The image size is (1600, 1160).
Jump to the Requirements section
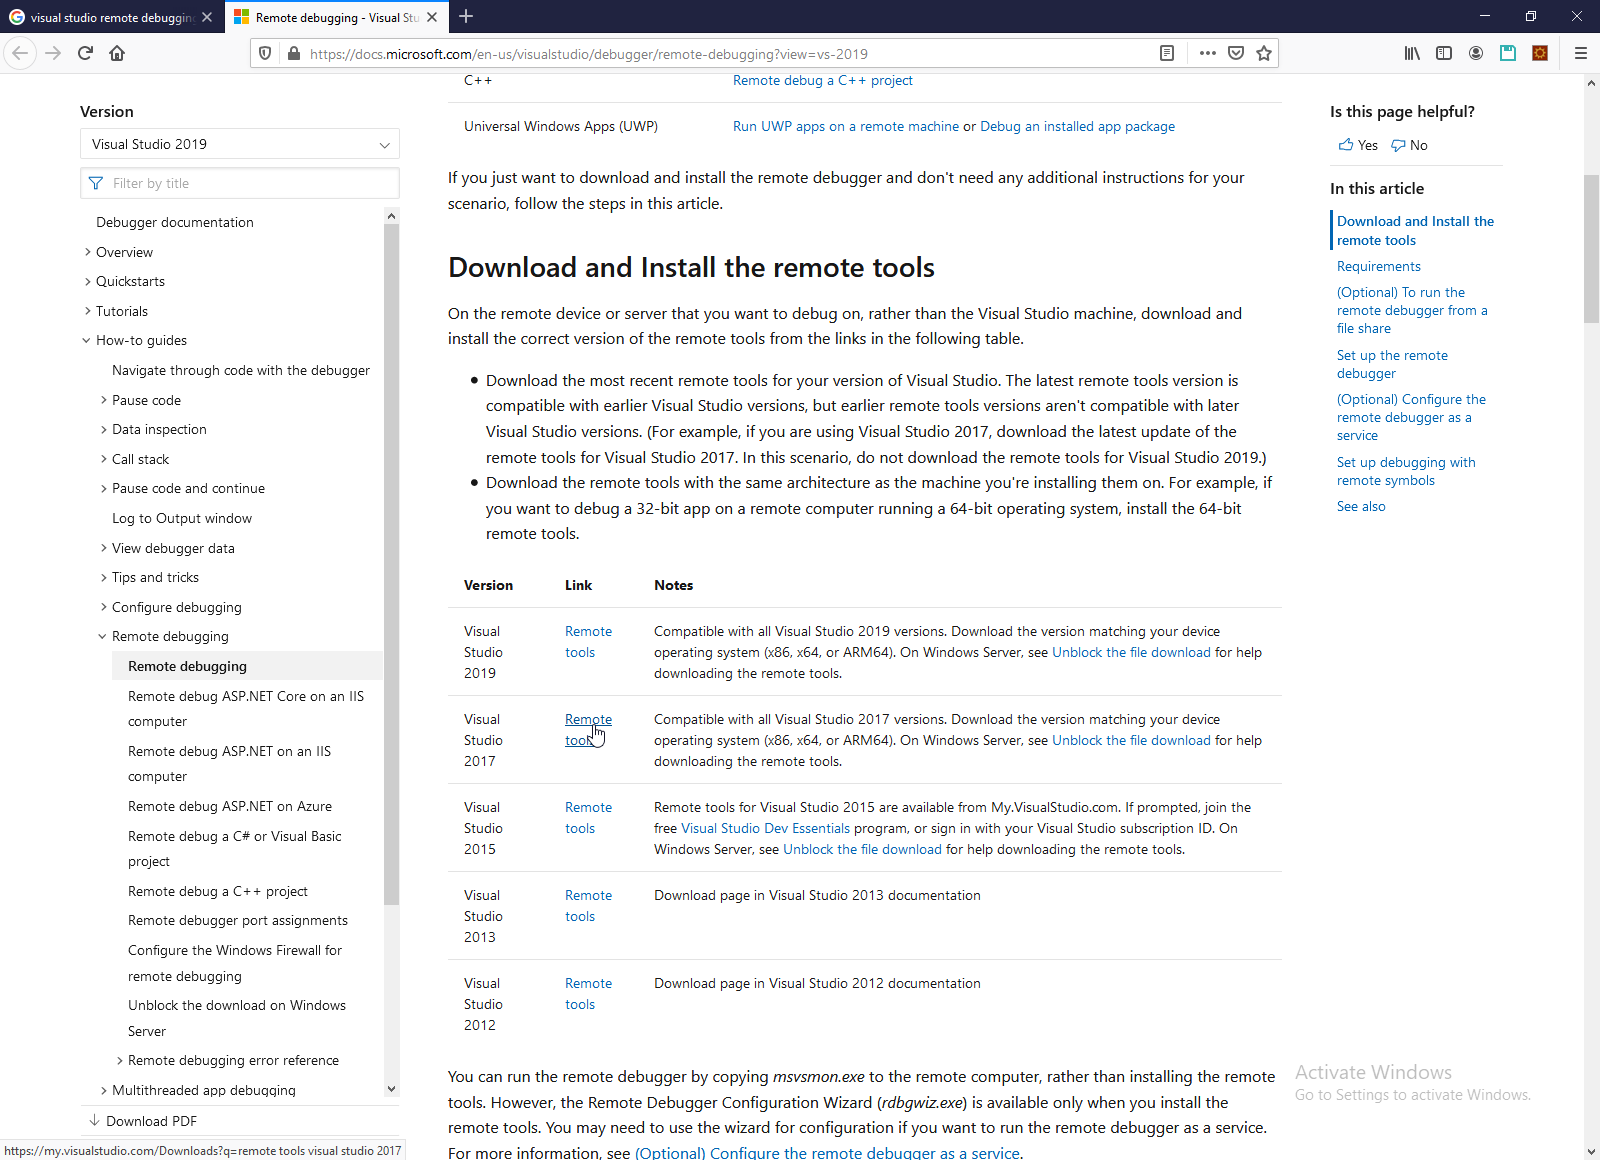click(x=1379, y=266)
